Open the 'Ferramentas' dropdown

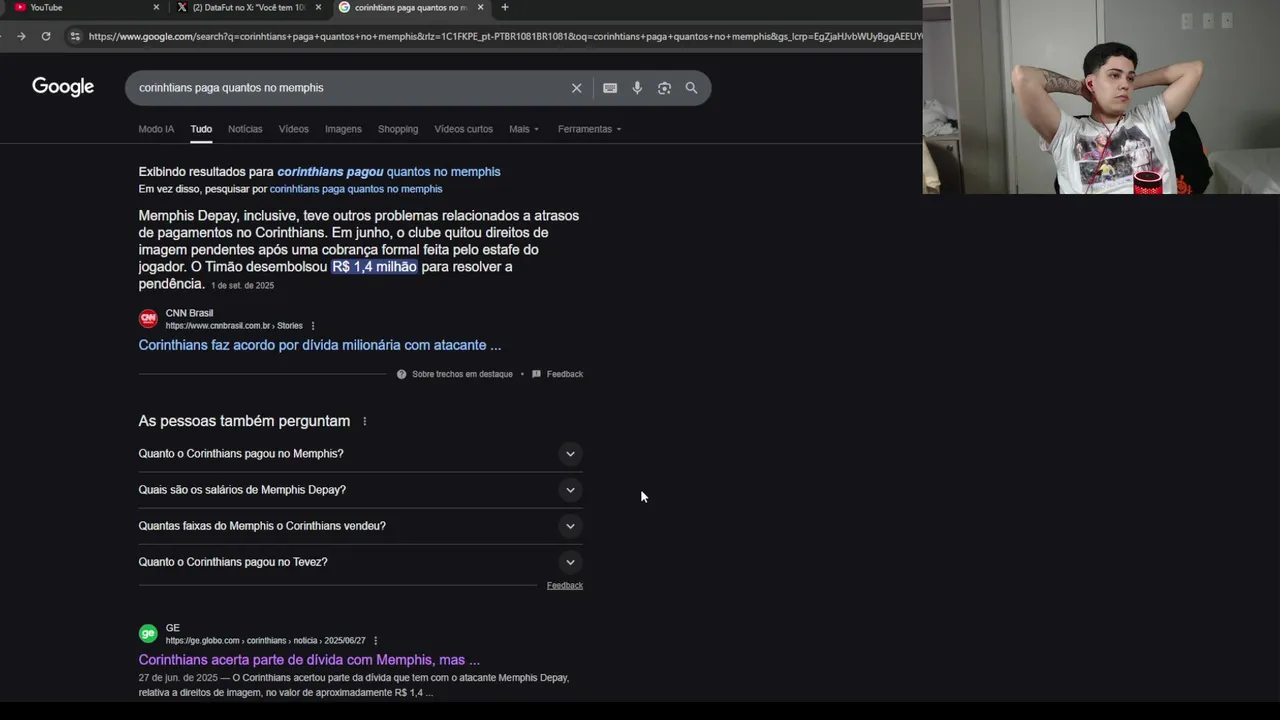[x=589, y=129]
